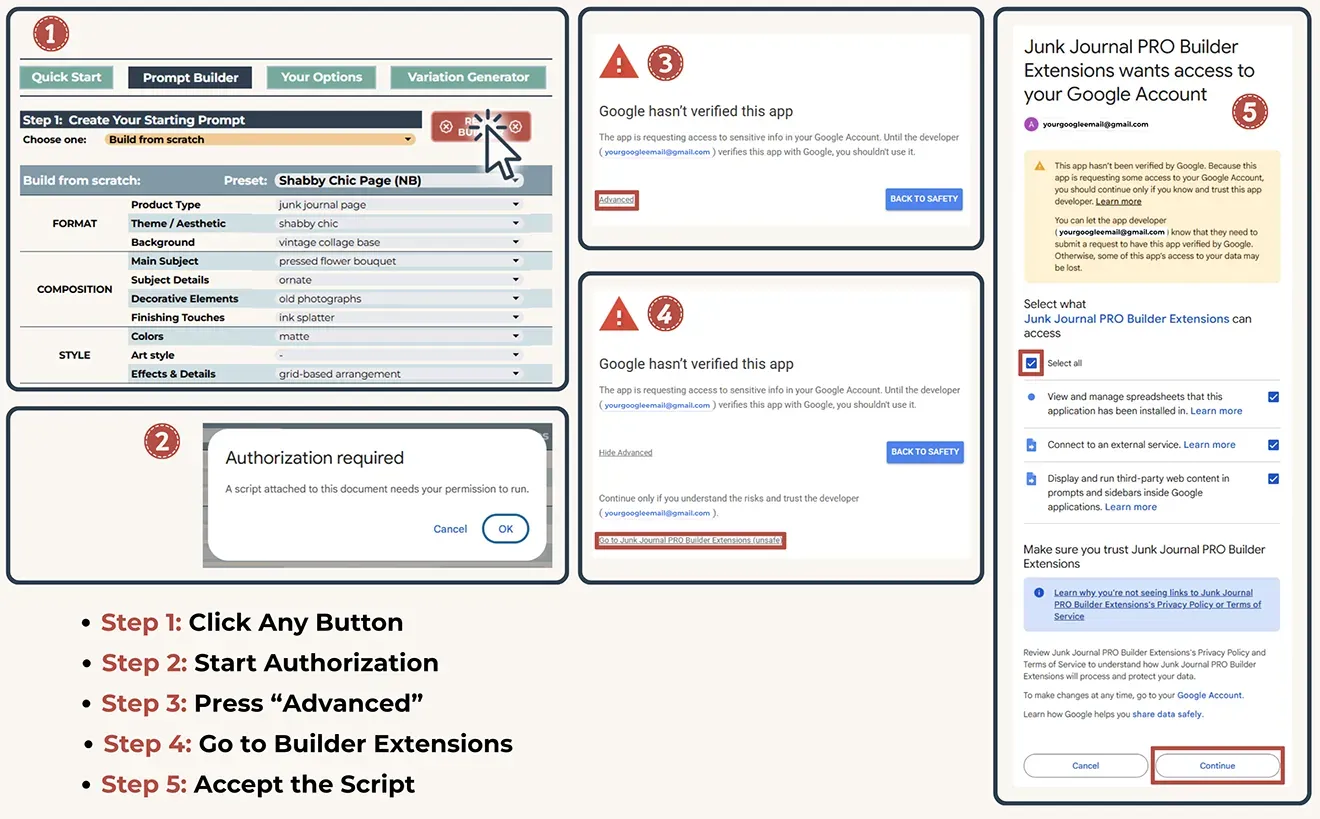This screenshot has width=1320, height=819.
Task: Click Go to Junk Journal PRO Builder Extensions link
Action: click(x=690, y=540)
